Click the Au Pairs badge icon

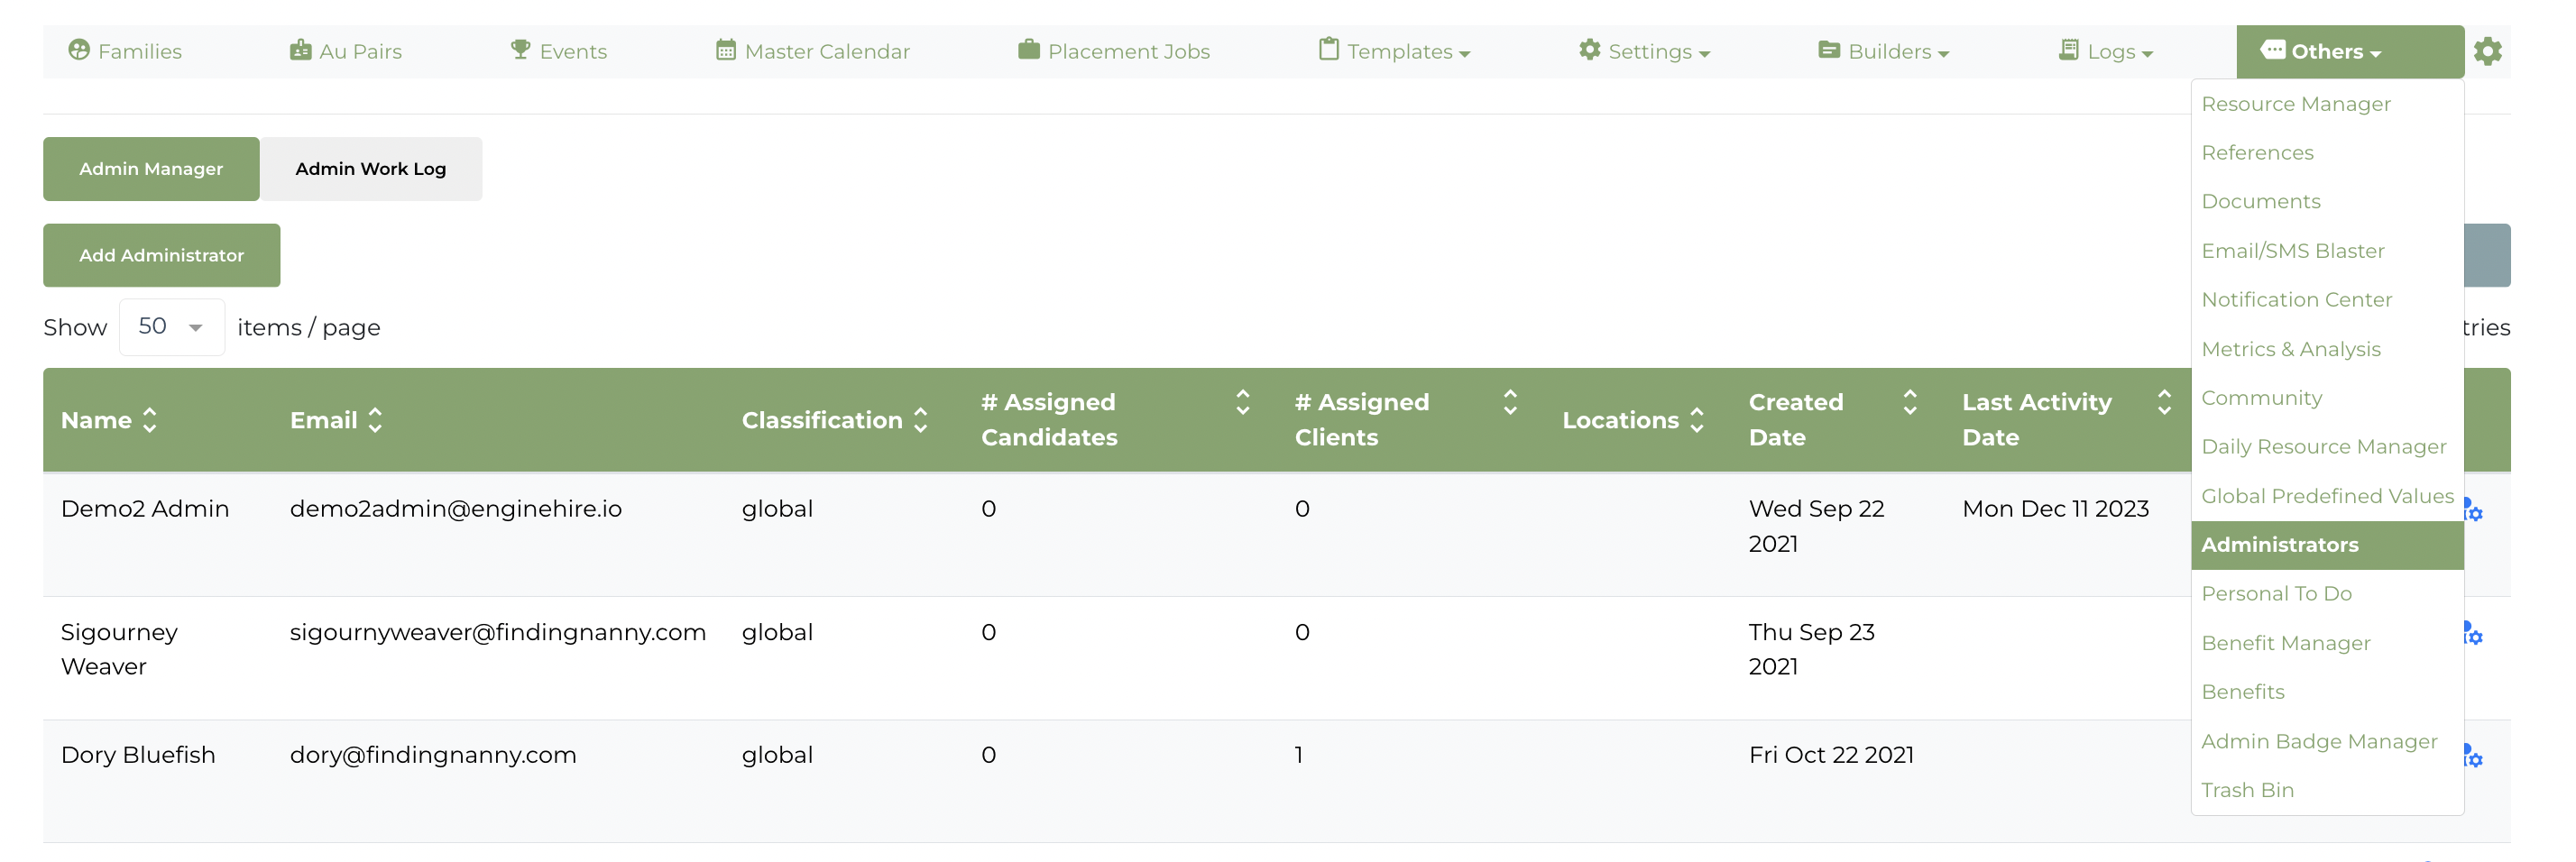point(300,50)
